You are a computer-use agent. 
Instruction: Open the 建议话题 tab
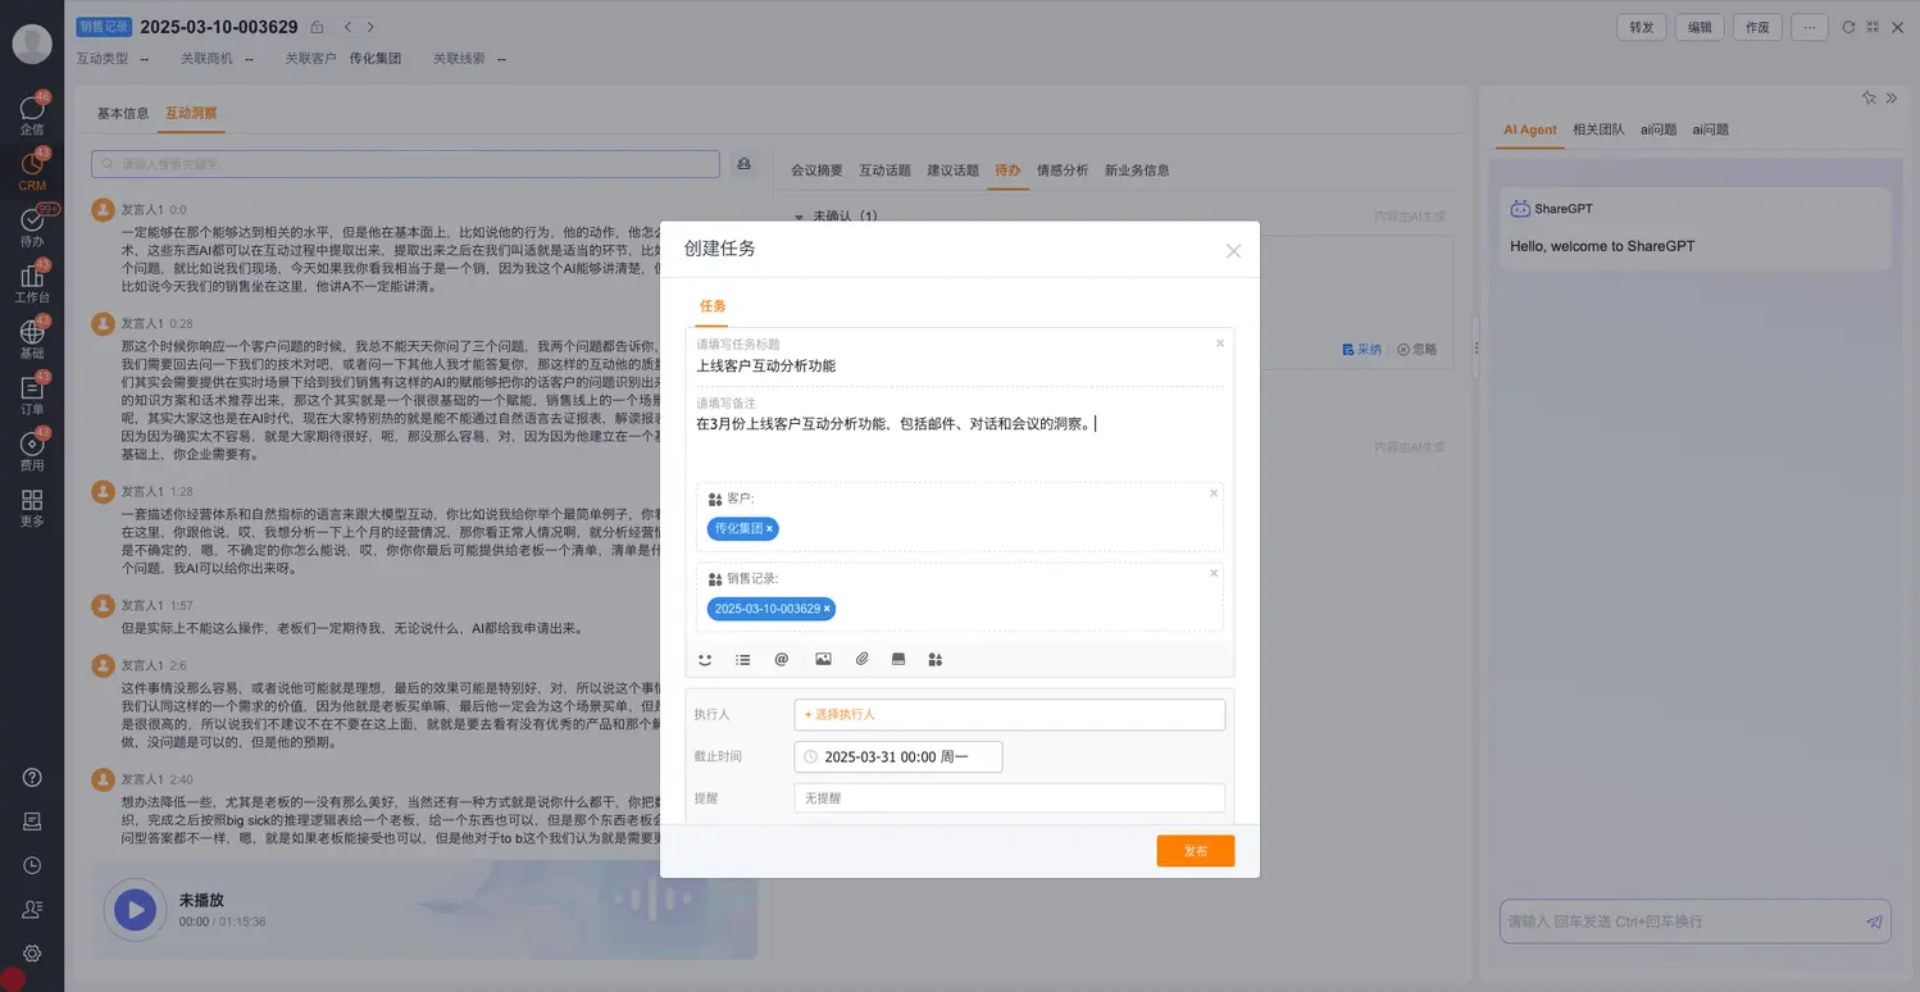(953, 170)
